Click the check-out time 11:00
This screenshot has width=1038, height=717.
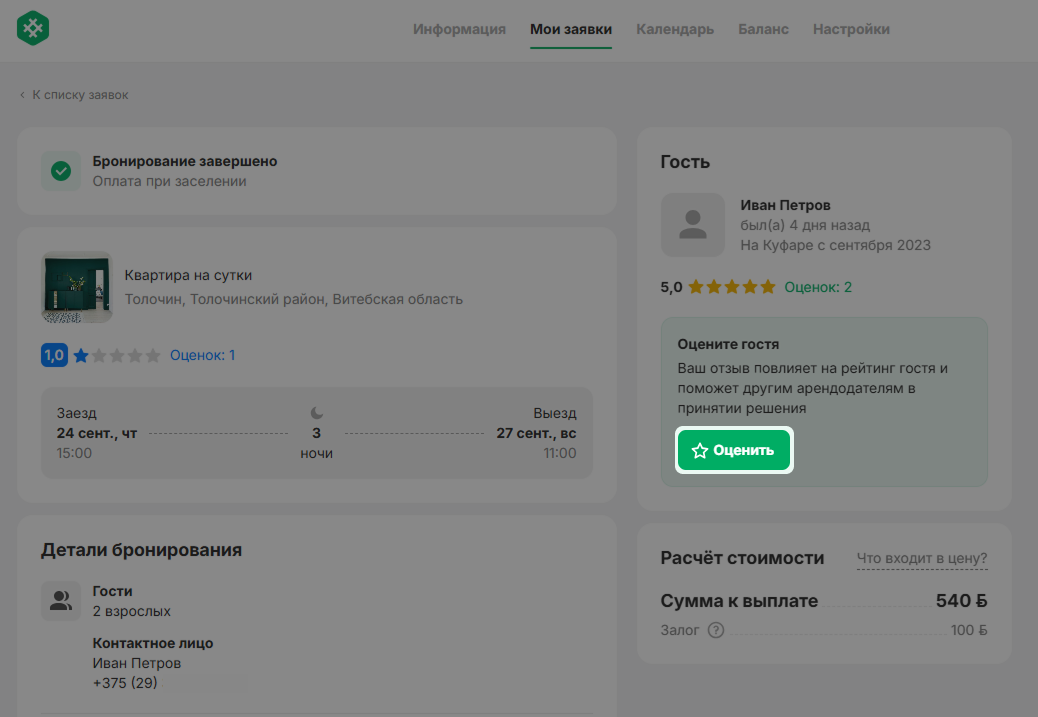click(560, 454)
